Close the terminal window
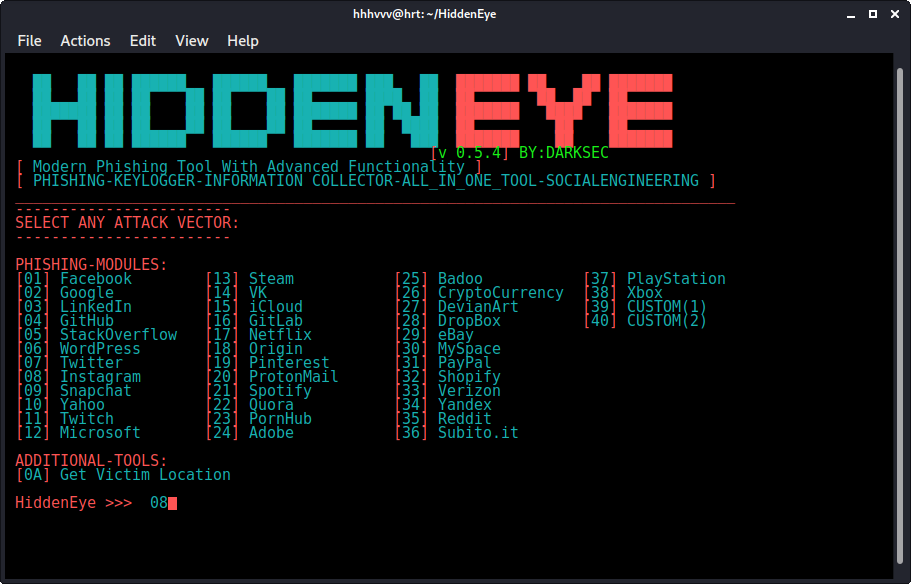This screenshot has width=911, height=584. pos(895,14)
